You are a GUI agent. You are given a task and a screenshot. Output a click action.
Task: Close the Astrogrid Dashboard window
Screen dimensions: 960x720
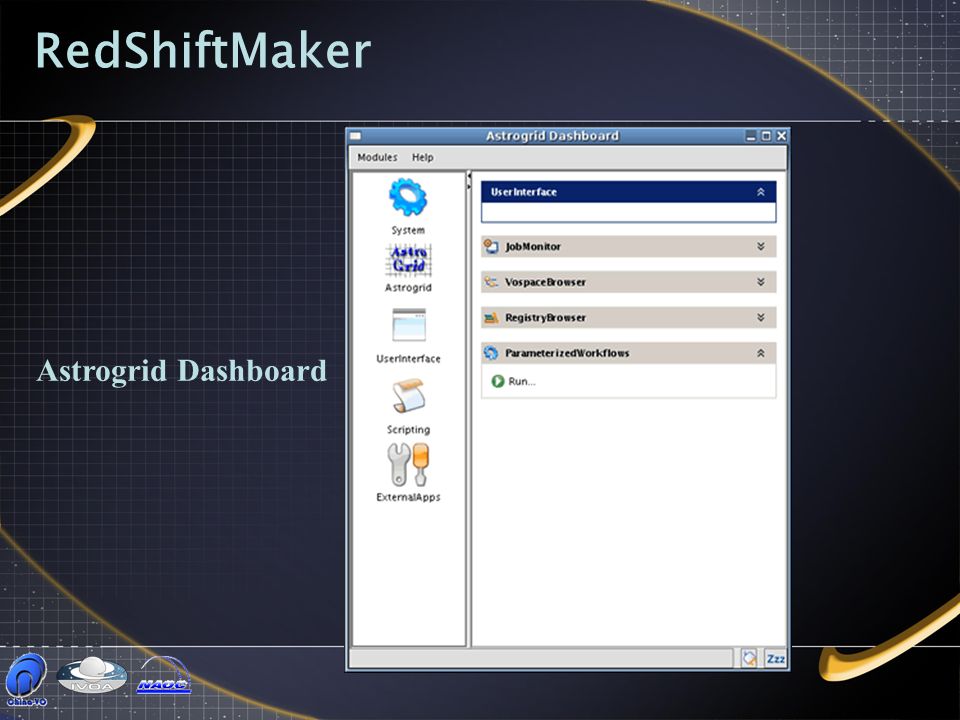pyautogui.click(x=781, y=136)
